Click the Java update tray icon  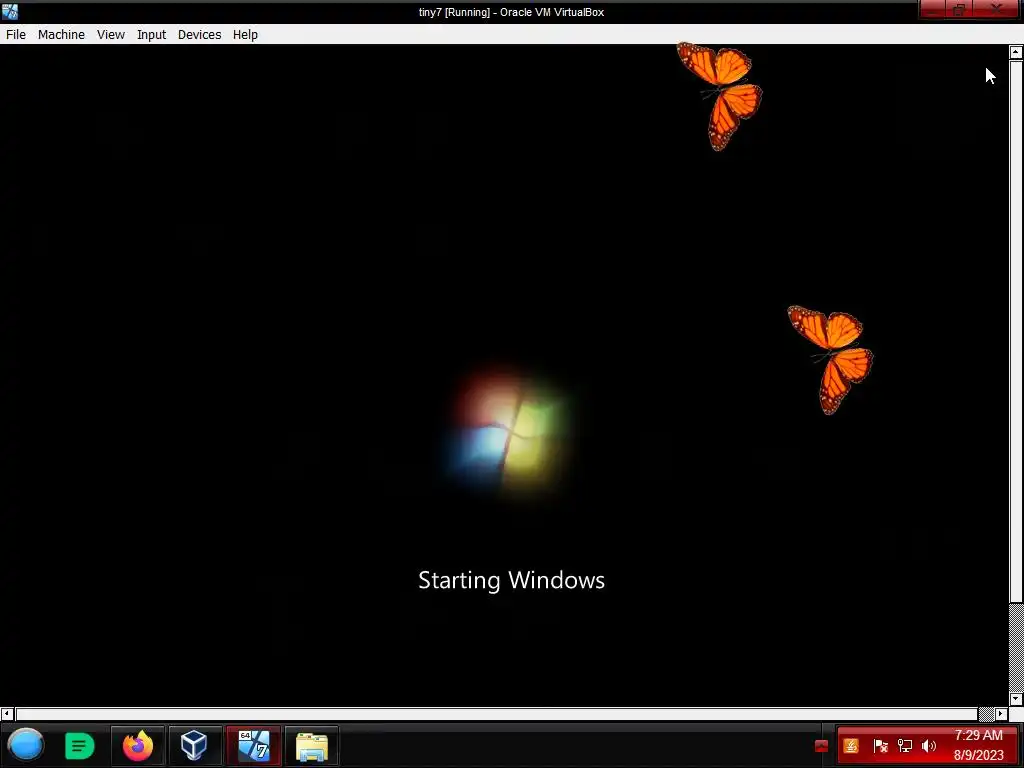851,746
